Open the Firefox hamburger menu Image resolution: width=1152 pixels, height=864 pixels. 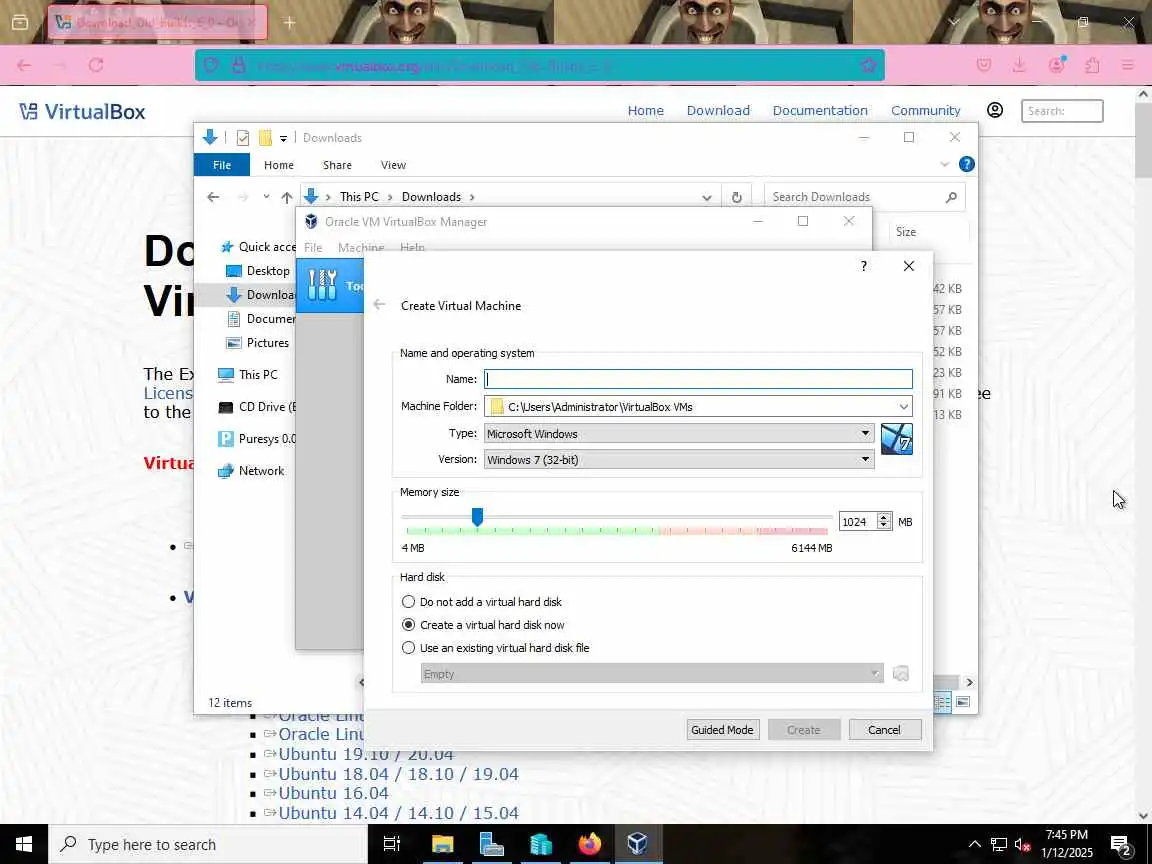tap(1128, 65)
